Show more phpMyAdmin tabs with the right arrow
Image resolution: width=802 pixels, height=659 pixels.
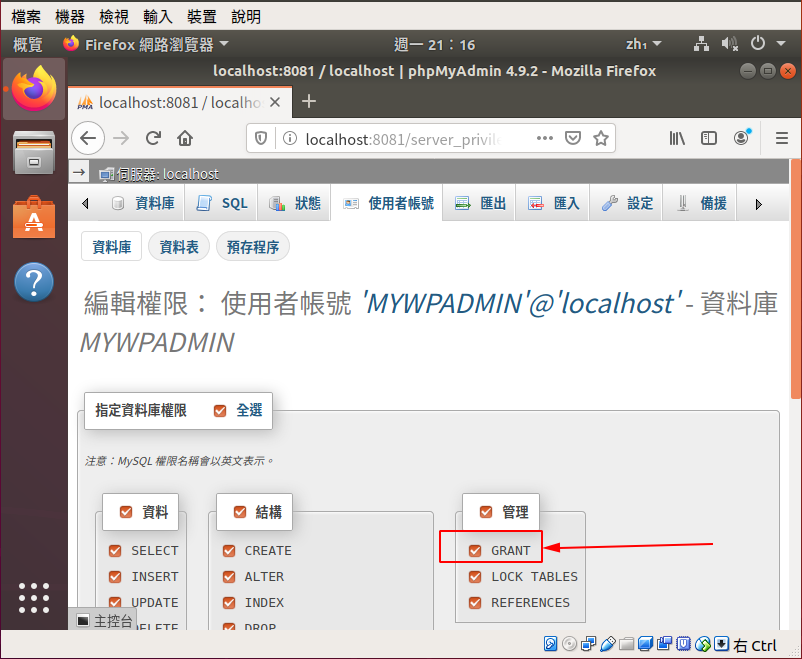(759, 204)
